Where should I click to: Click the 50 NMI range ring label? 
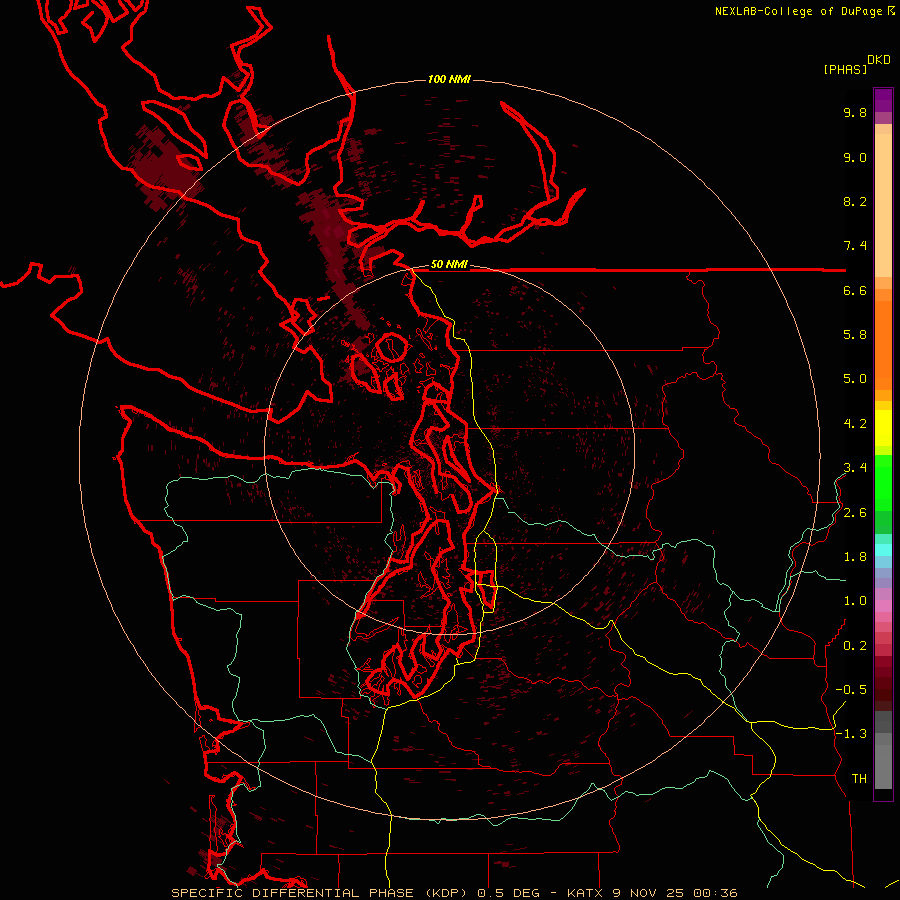449,264
